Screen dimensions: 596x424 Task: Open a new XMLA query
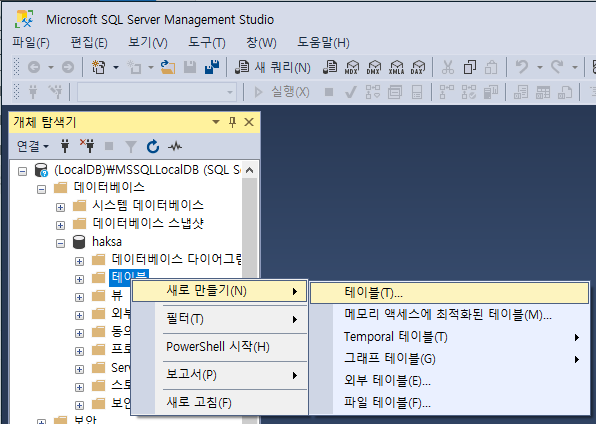(x=396, y=67)
